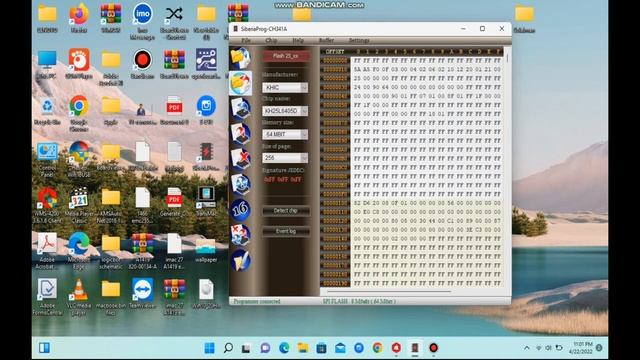Open VLC media player desktop icon
The height and width of the screenshot is (360, 640).
[x=79, y=297]
